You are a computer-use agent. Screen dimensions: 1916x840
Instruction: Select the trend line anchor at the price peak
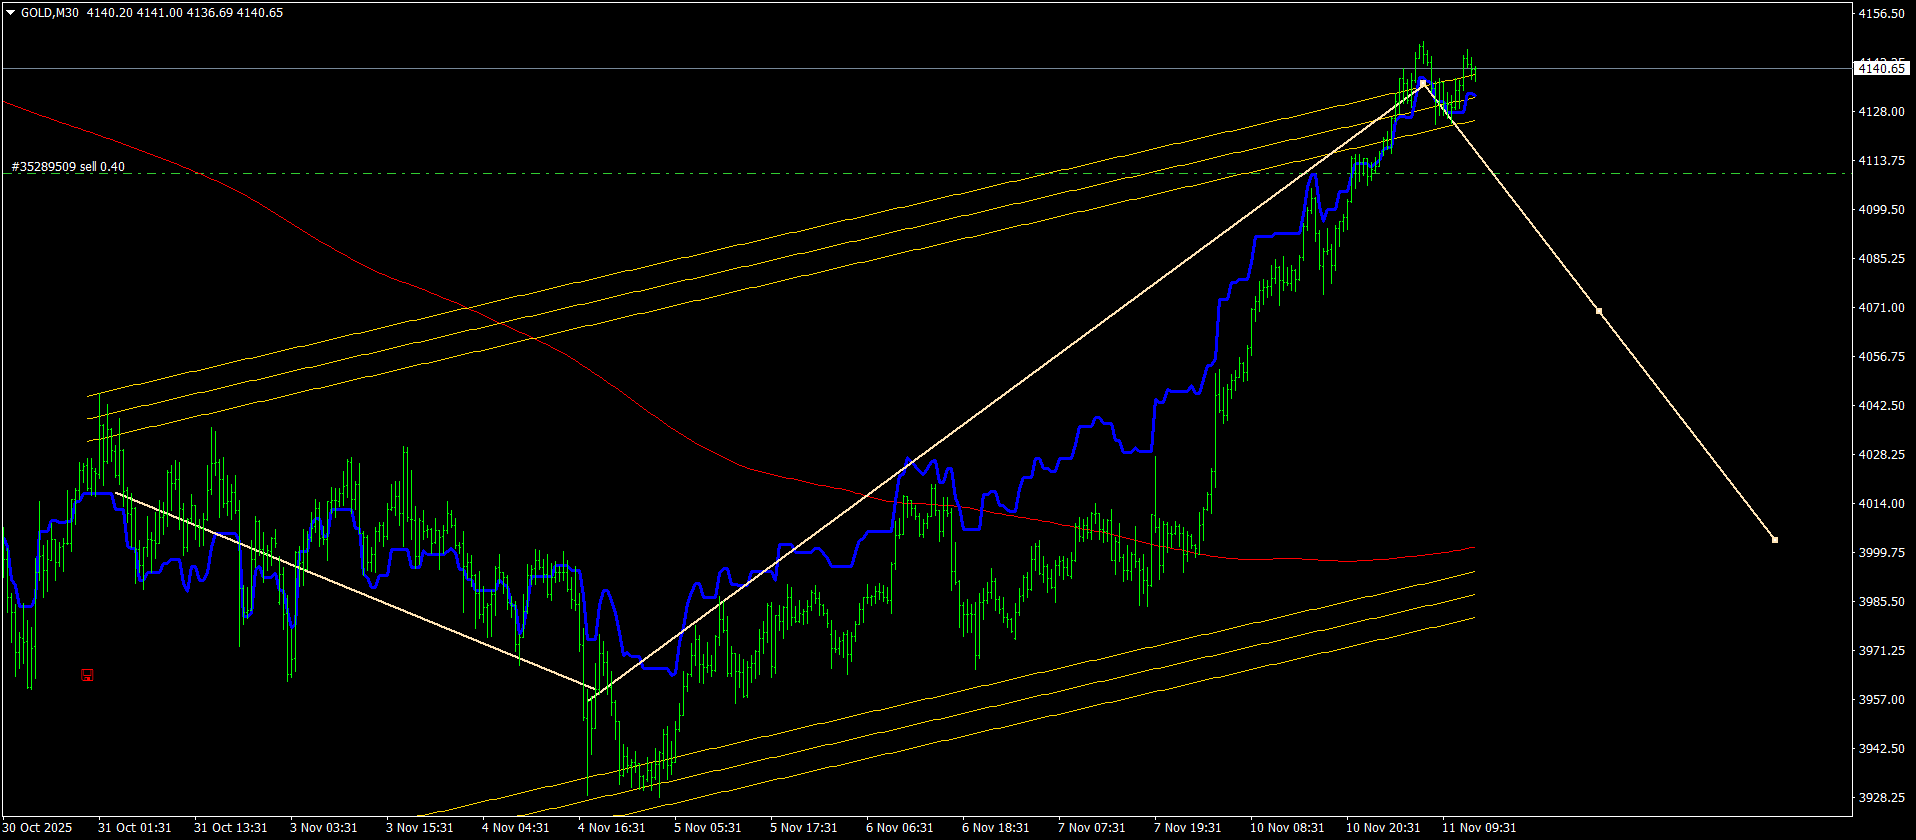click(1423, 83)
